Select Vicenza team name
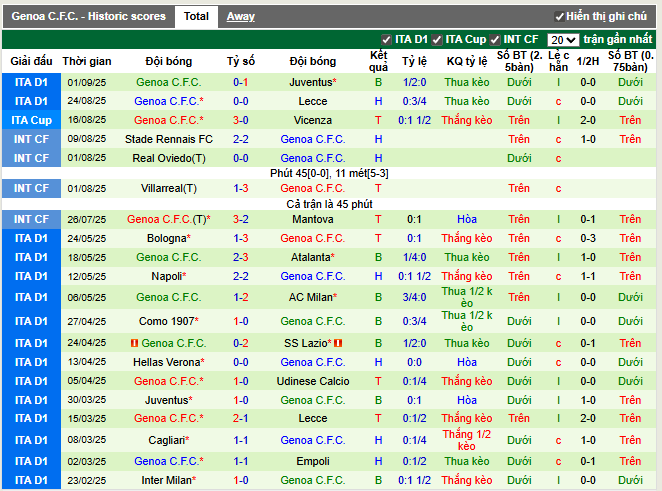Screen dimensions: 662x491 (313, 120)
